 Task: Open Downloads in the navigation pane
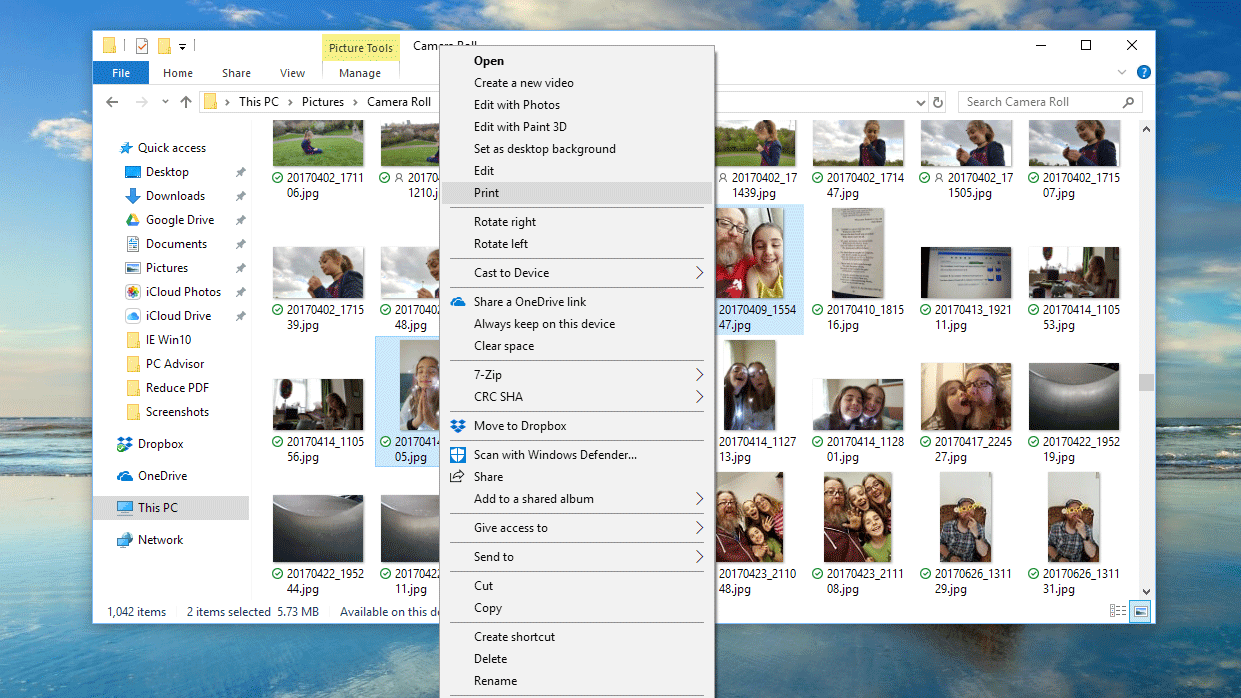pyautogui.click(x=166, y=196)
